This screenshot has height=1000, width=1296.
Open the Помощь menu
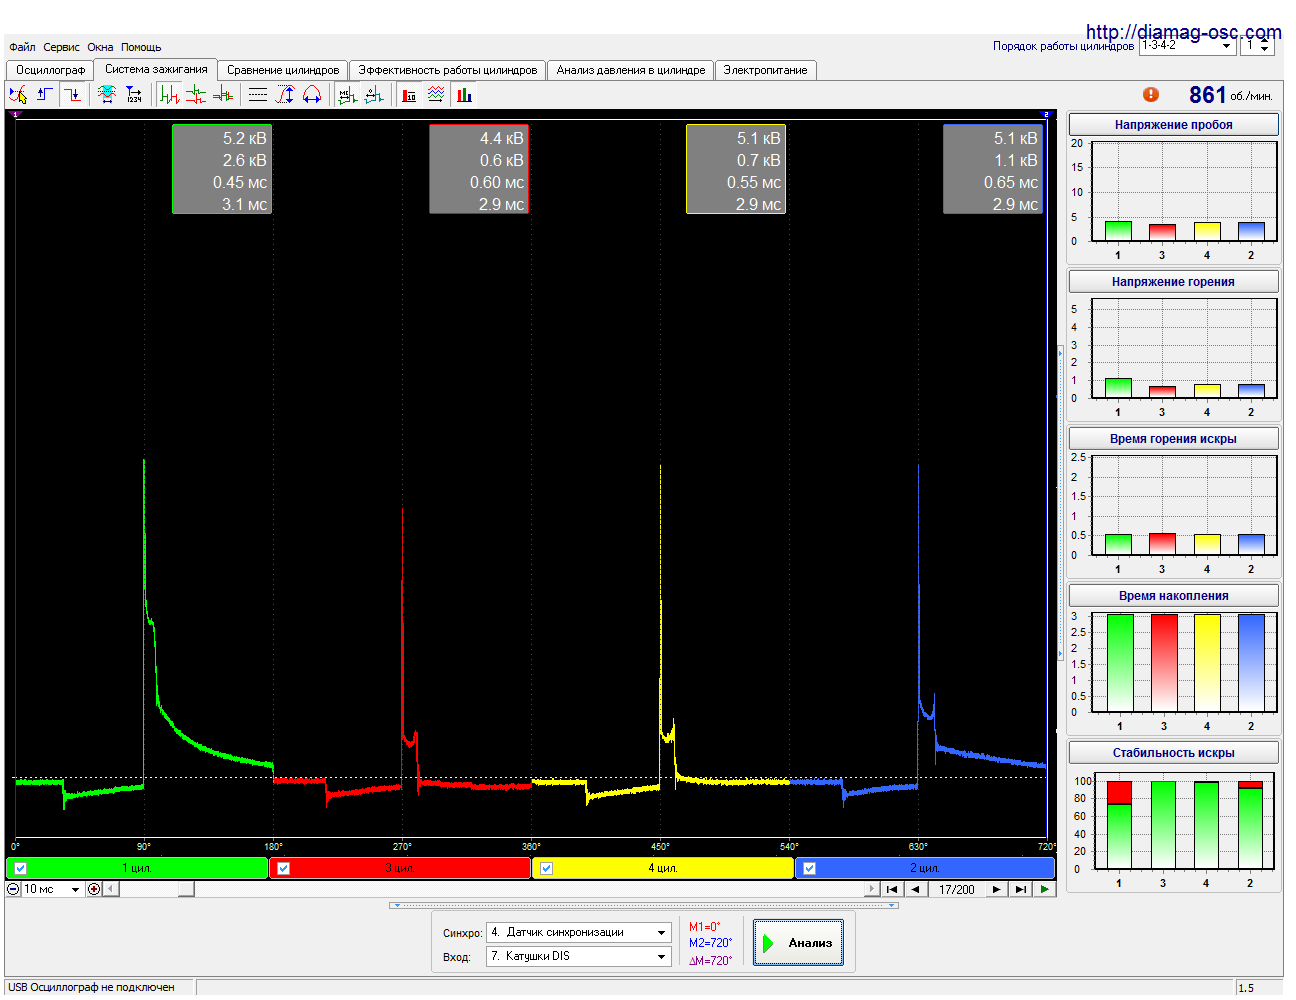click(x=141, y=47)
